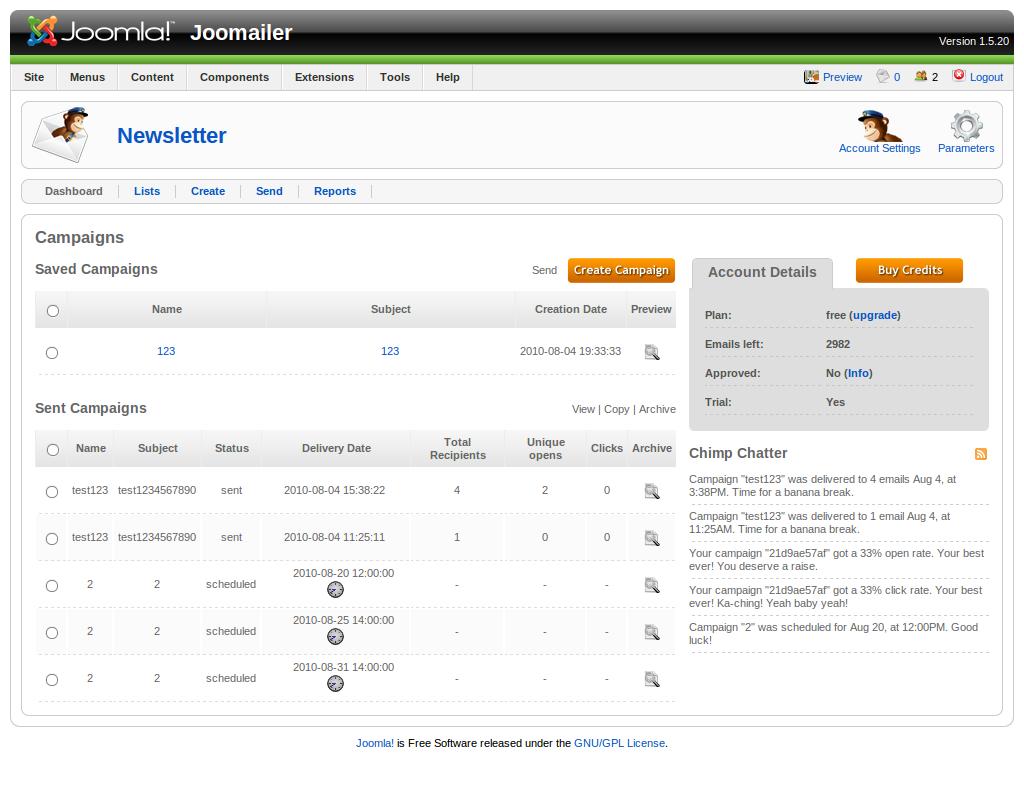Image resolution: width=1024 pixels, height=798 pixels.
Task: Go to the Reports tab
Action: pyautogui.click(x=335, y=191)
